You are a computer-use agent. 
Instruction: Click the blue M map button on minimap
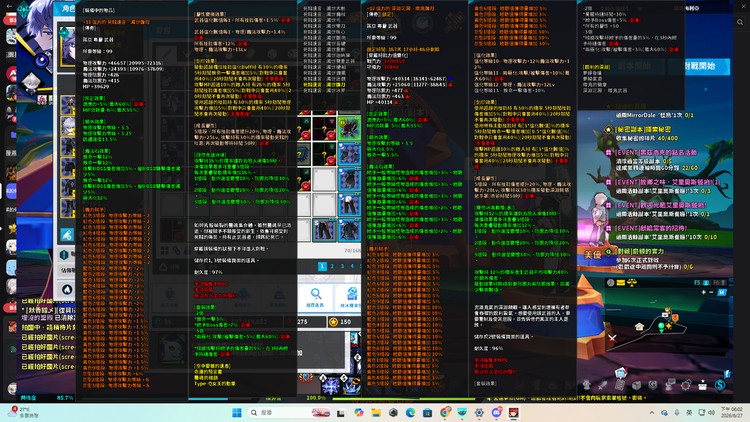(722, 292)
